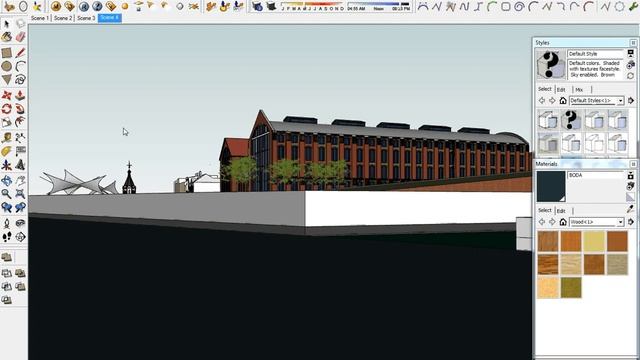This screenshot has width=640, height=360.
Task: Pick the Paint Bucket tool
Action: (7, 38)
